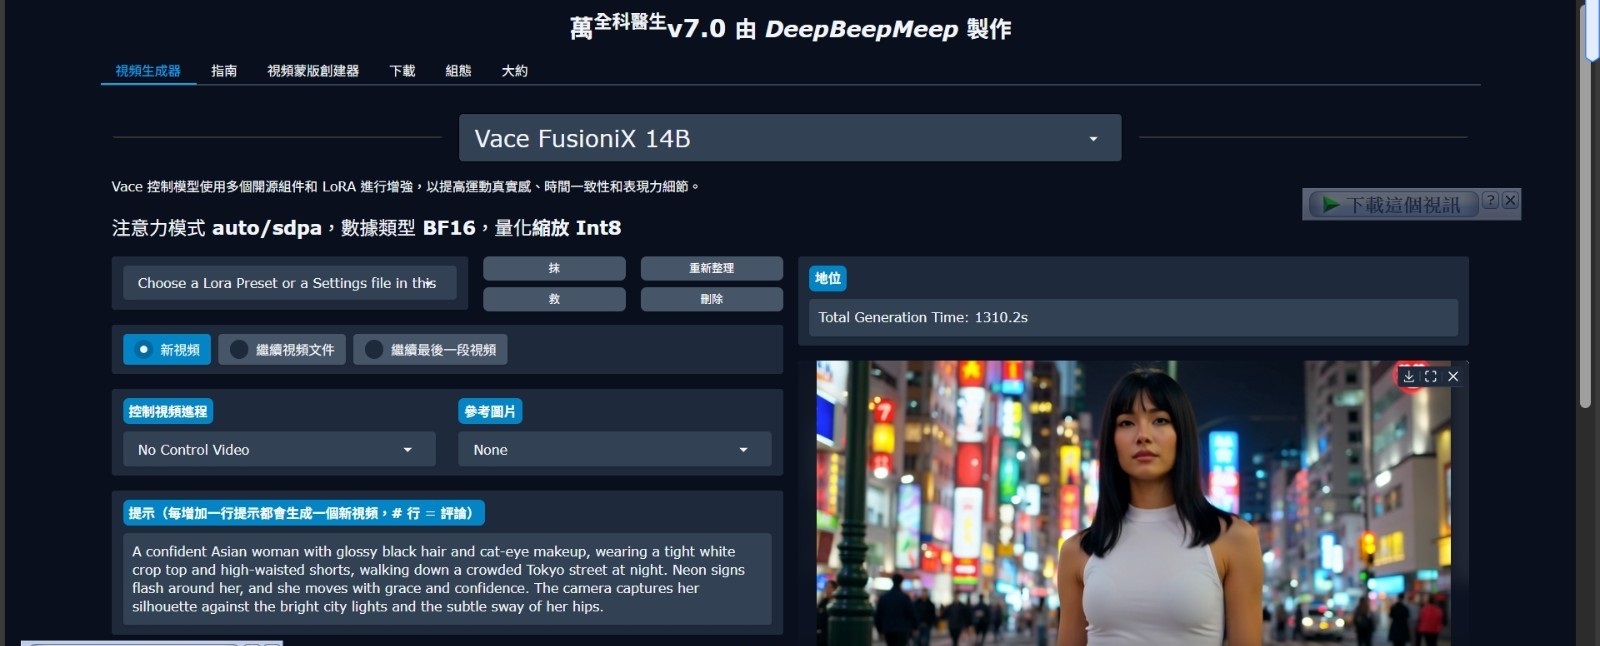Open the 視頻蒙版創建器 tab
The image size is (1600, 646).
click(313, 71)
